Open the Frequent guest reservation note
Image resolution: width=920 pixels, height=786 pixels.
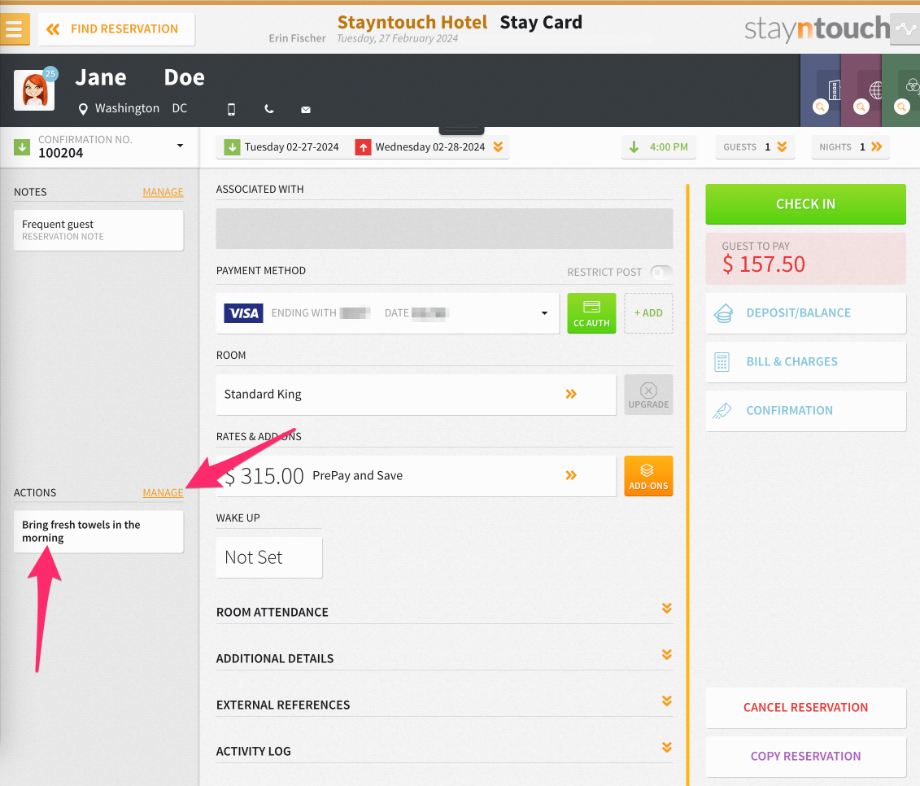99,230
